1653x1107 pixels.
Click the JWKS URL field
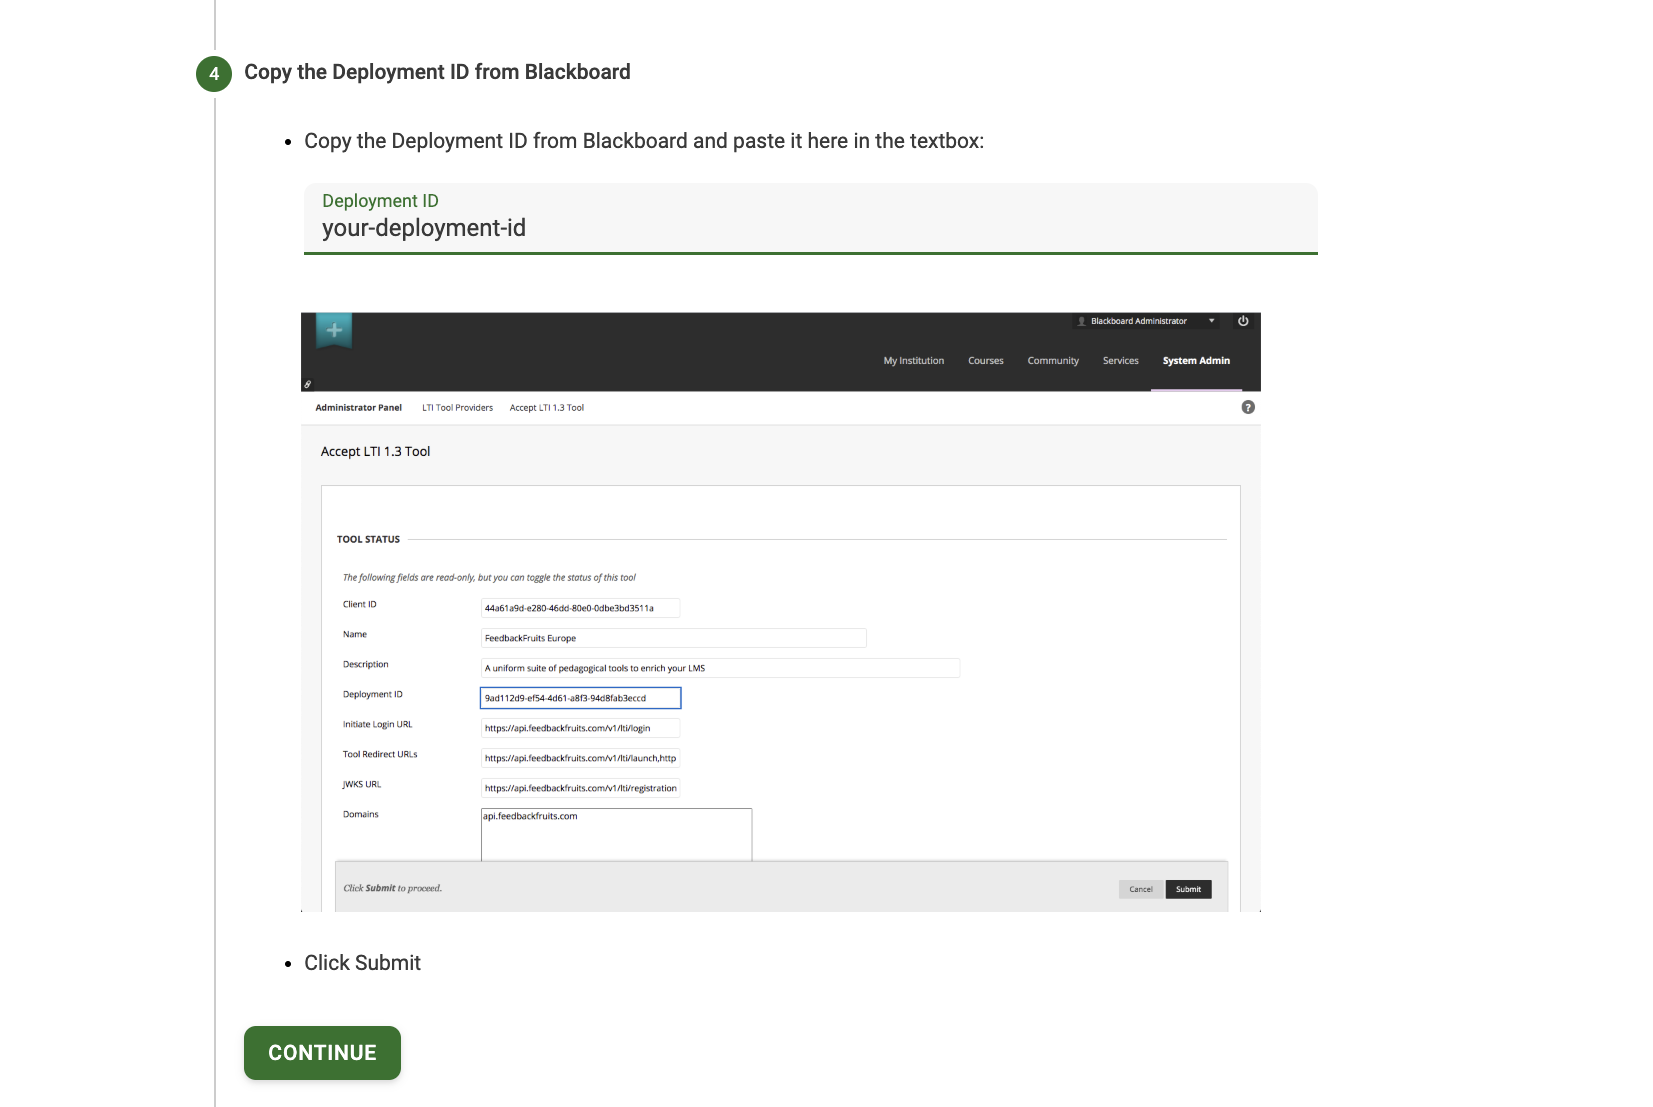[580, 788]
